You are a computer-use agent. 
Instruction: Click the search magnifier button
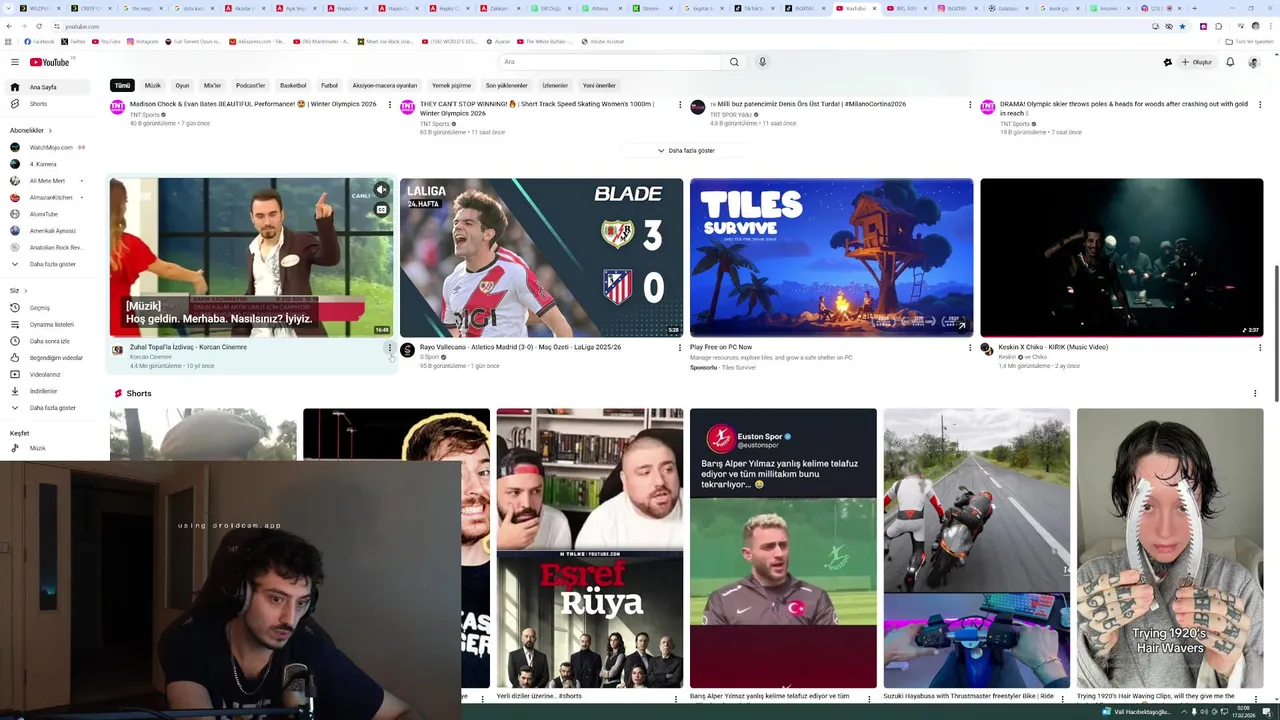[734, 62]
